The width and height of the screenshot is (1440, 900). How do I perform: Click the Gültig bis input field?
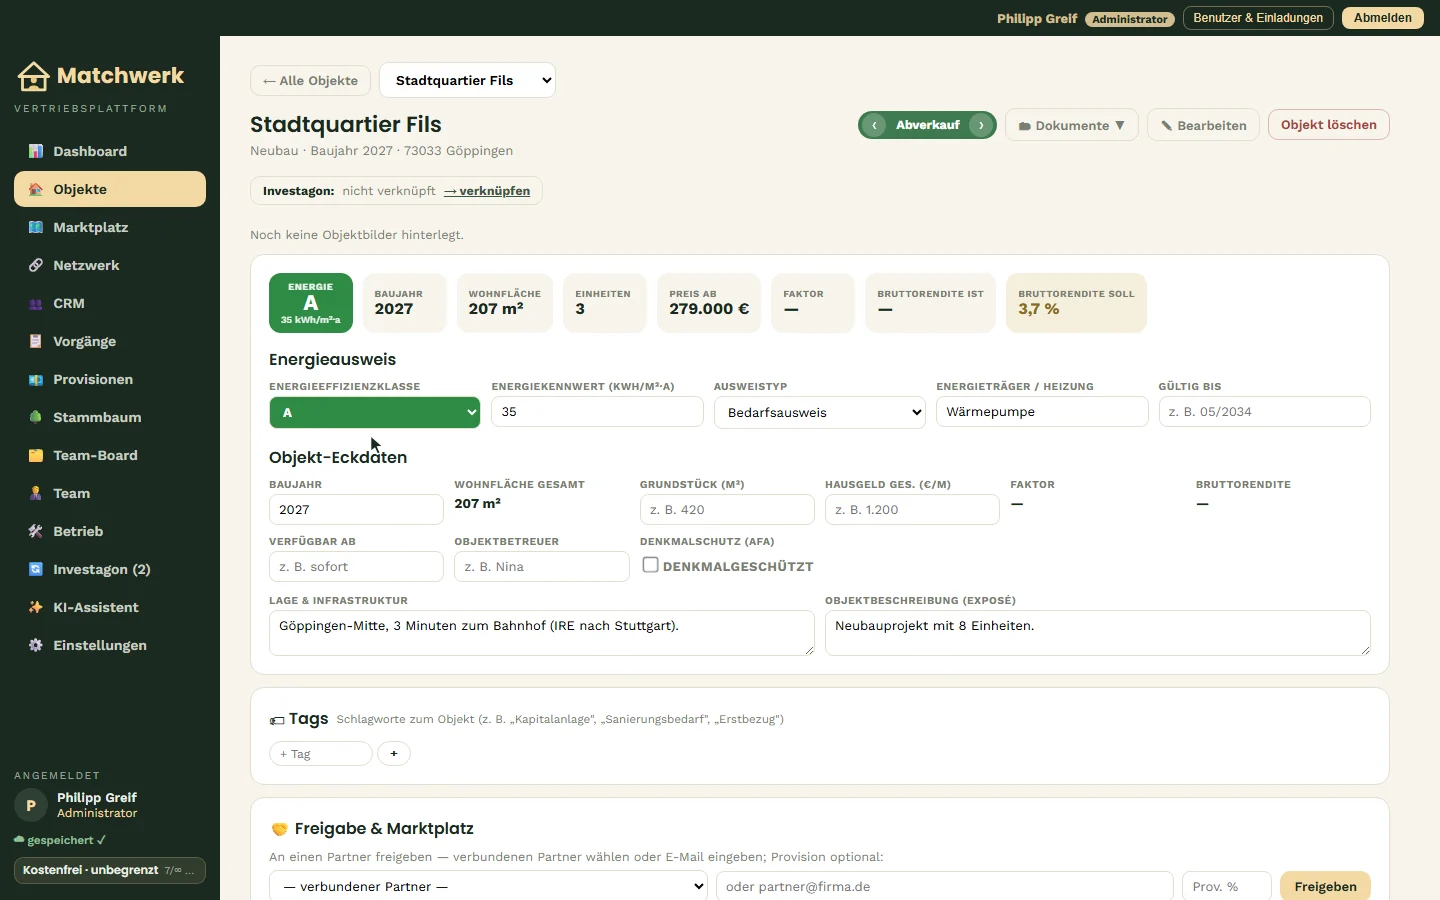1265,412
